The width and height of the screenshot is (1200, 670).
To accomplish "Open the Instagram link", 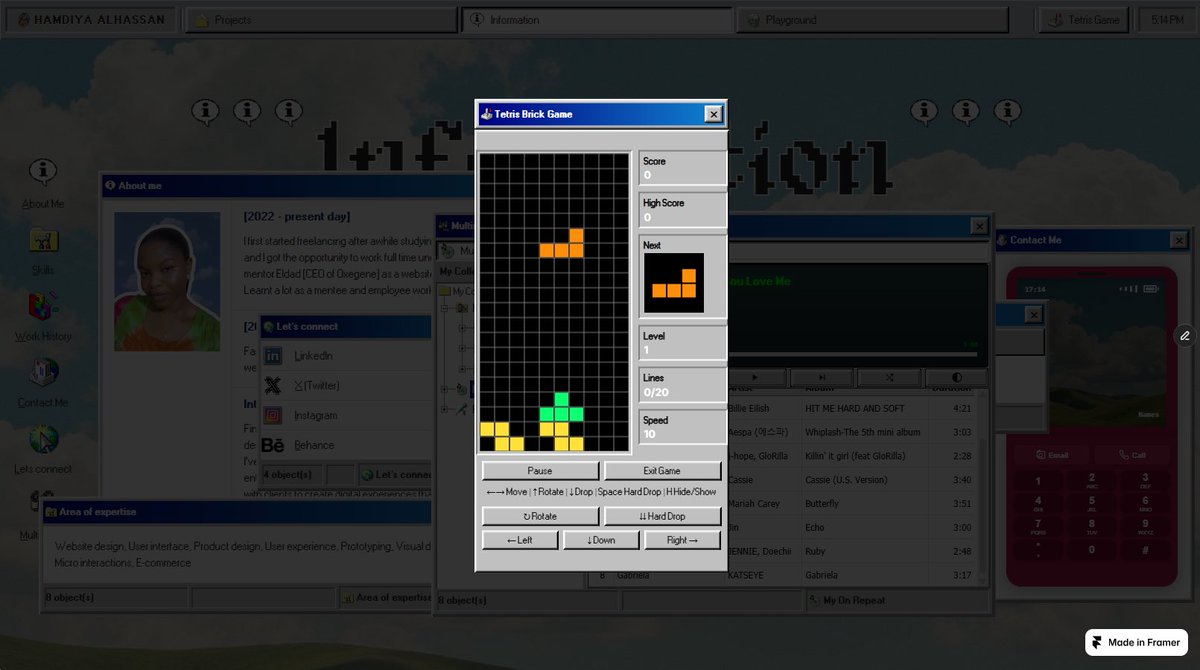I will coord(316,415).
